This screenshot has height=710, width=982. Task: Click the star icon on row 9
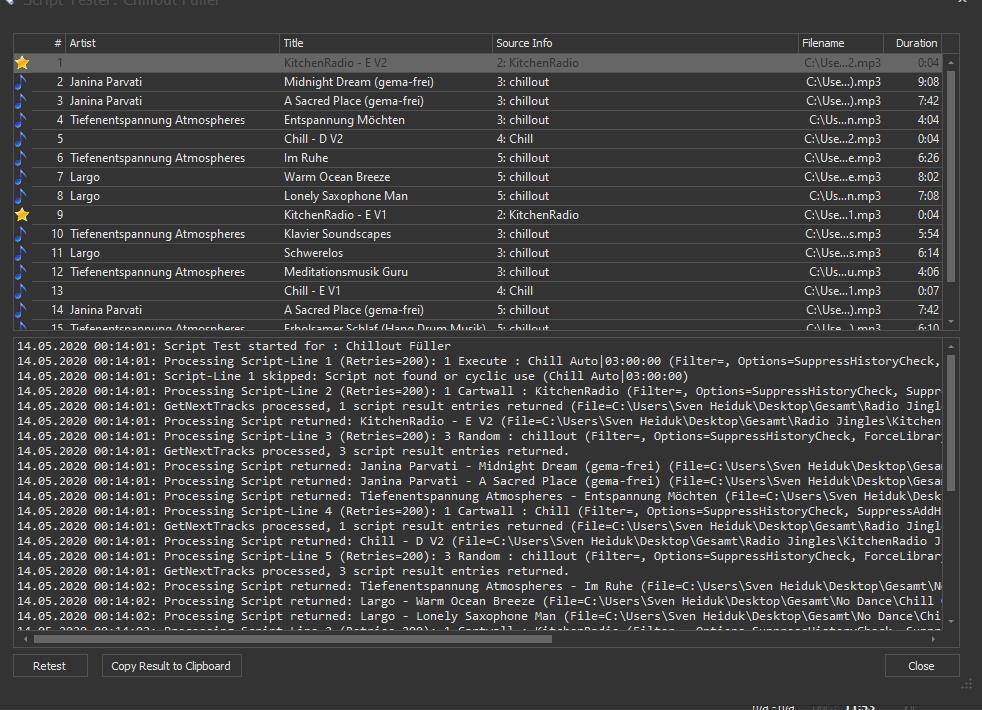coord(22,215)
